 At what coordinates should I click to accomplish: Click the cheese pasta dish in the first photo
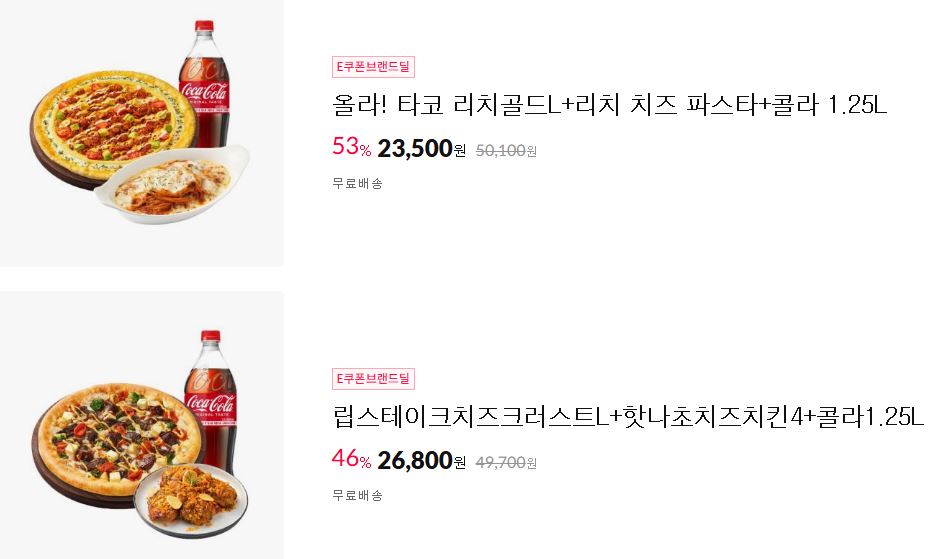click(x=172, y=184)
